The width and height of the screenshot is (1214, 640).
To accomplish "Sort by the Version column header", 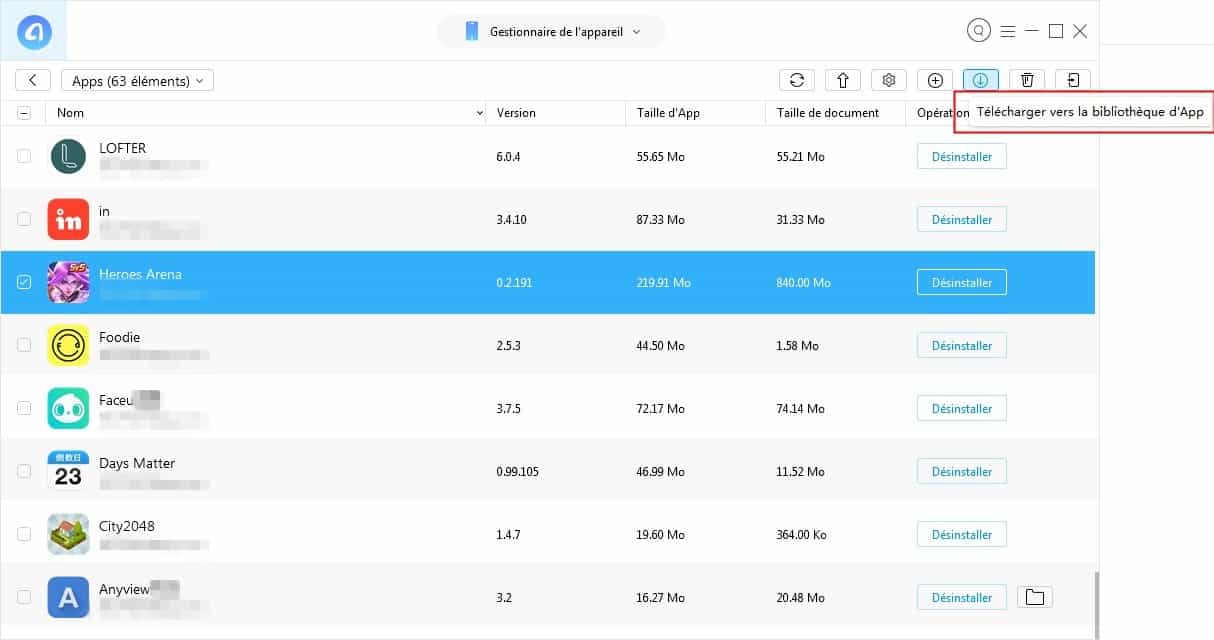I will click(x=516, y=113).
